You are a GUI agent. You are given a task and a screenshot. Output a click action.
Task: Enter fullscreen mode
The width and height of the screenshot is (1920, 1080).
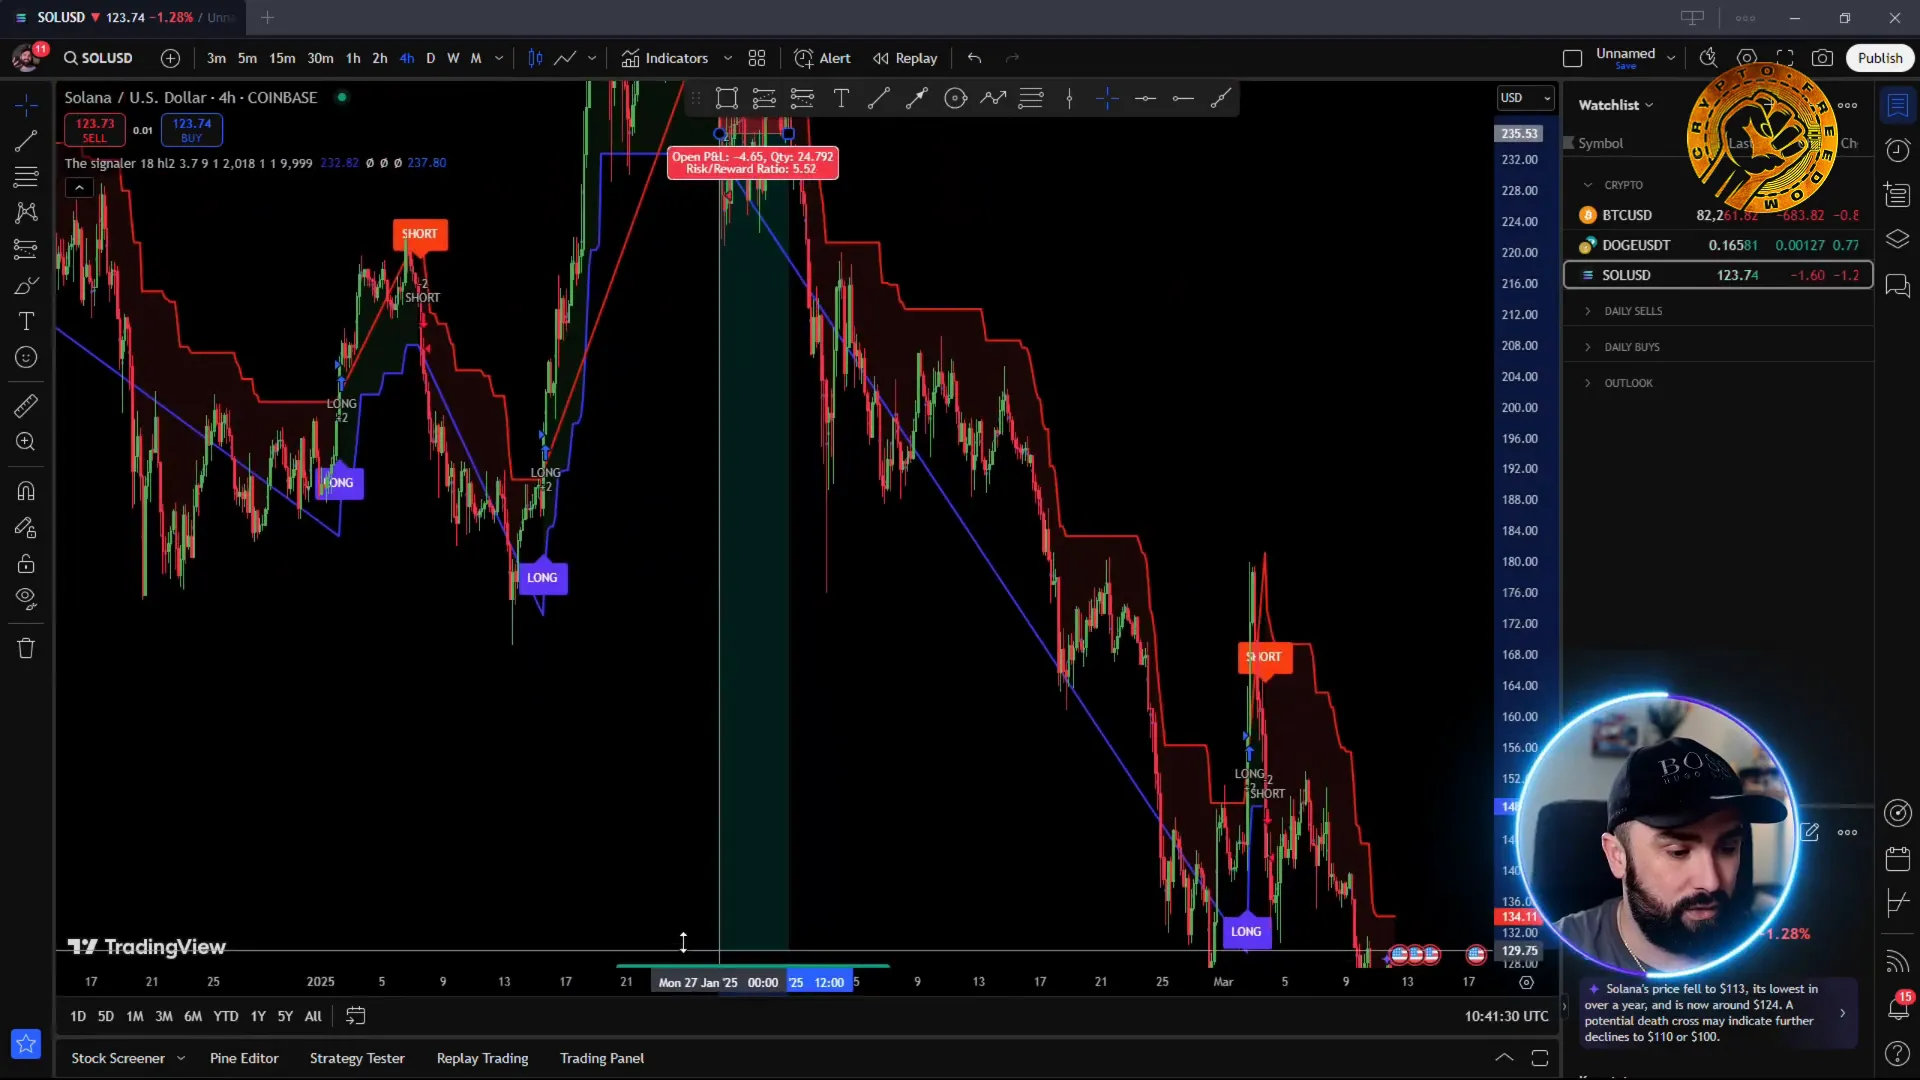point(1785,58)
